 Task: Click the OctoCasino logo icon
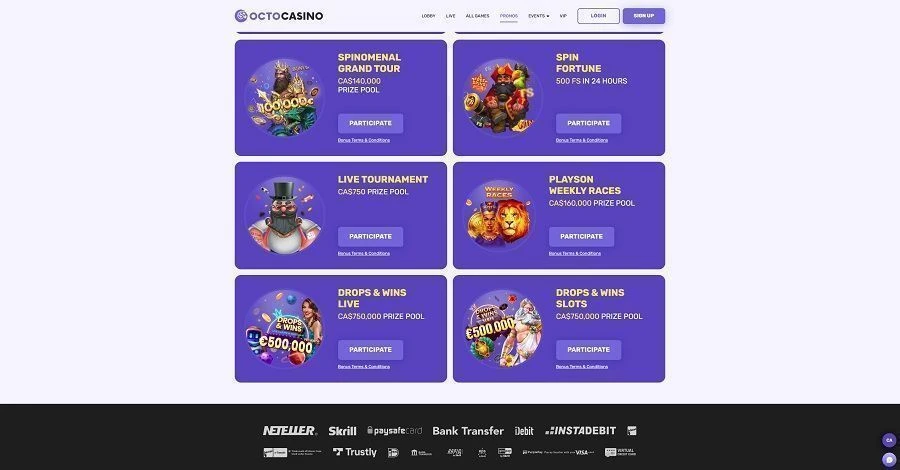pyautogui.click(x=241, y=16)
